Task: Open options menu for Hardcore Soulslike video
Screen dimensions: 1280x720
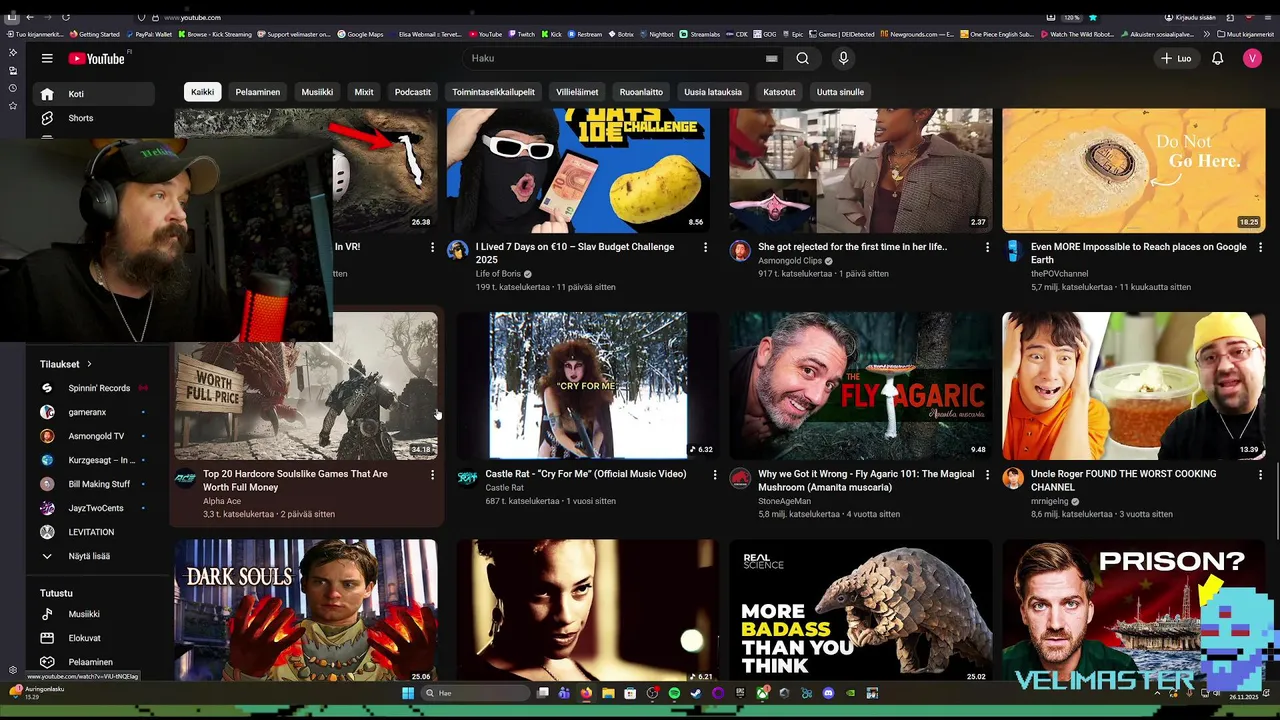Action: [x=432, y=474]
